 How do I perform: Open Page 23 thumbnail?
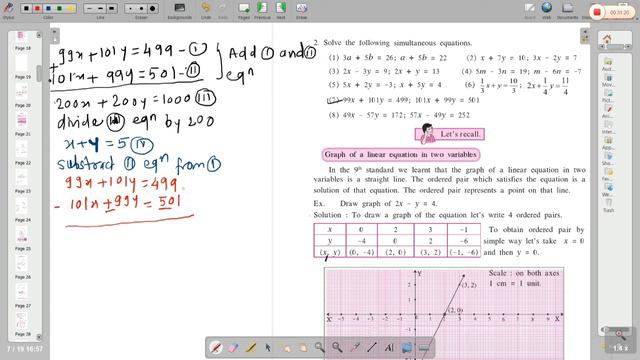[x=22, y=180]
